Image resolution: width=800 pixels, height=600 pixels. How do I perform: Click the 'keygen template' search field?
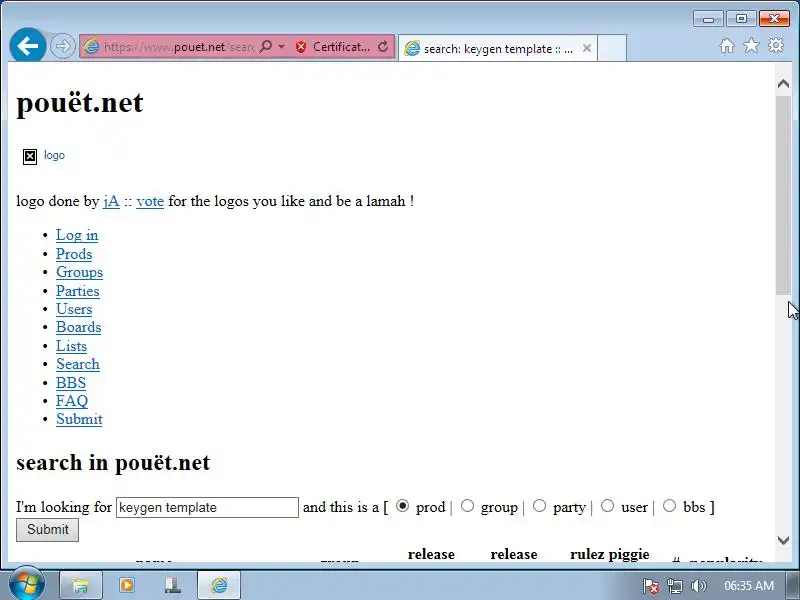pos(207,508)
